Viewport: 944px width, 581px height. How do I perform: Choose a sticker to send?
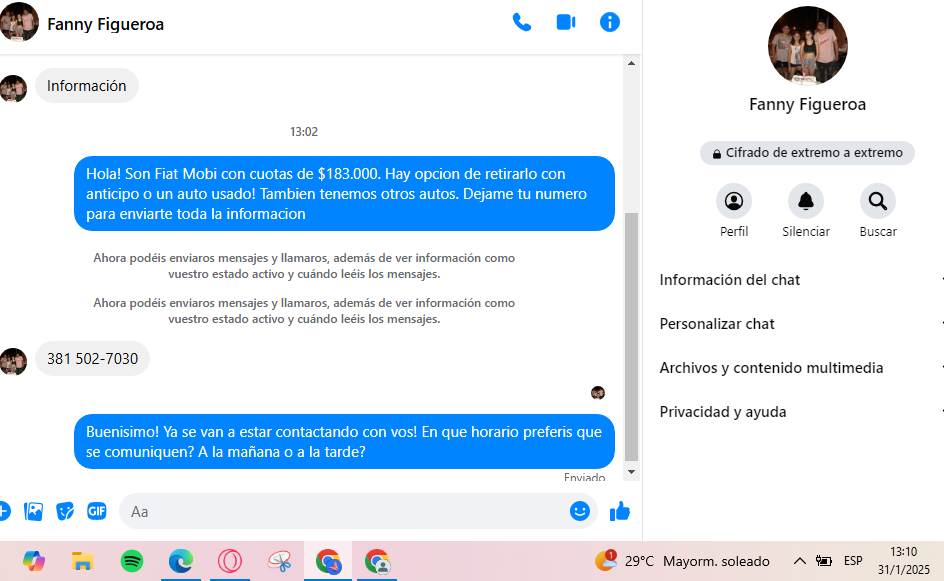(65, 511)
